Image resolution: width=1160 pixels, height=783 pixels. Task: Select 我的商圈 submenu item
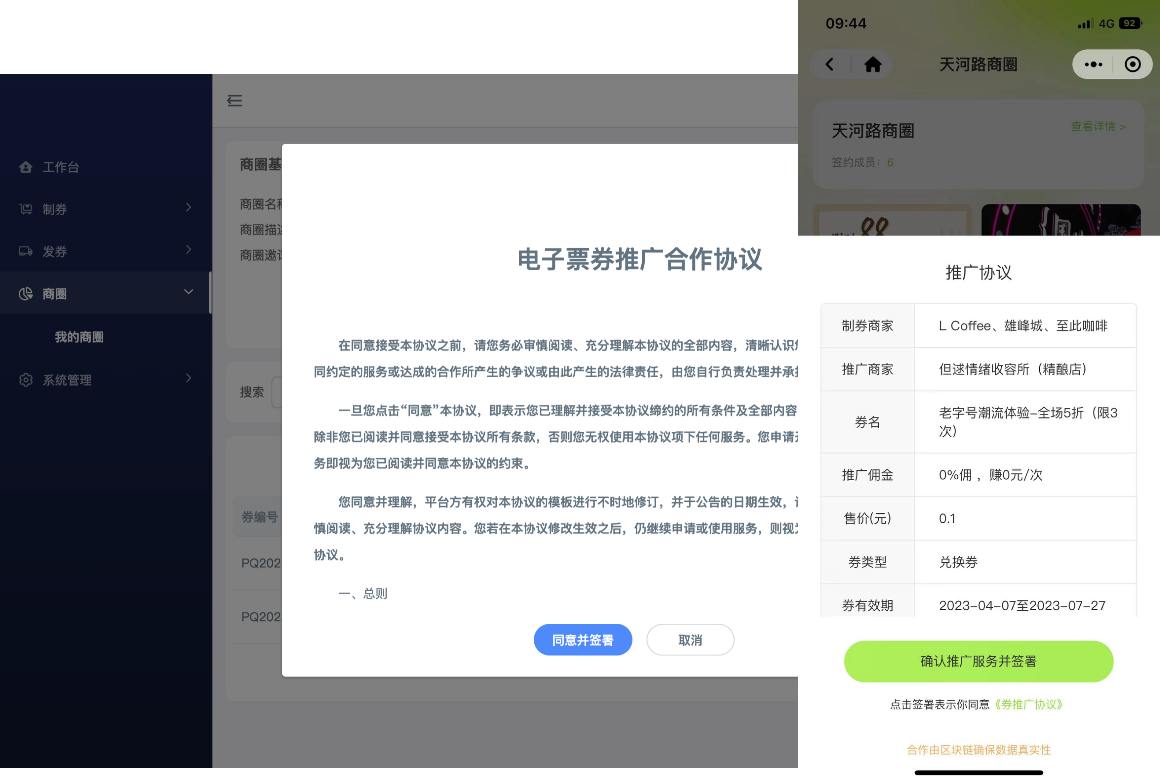79,337
